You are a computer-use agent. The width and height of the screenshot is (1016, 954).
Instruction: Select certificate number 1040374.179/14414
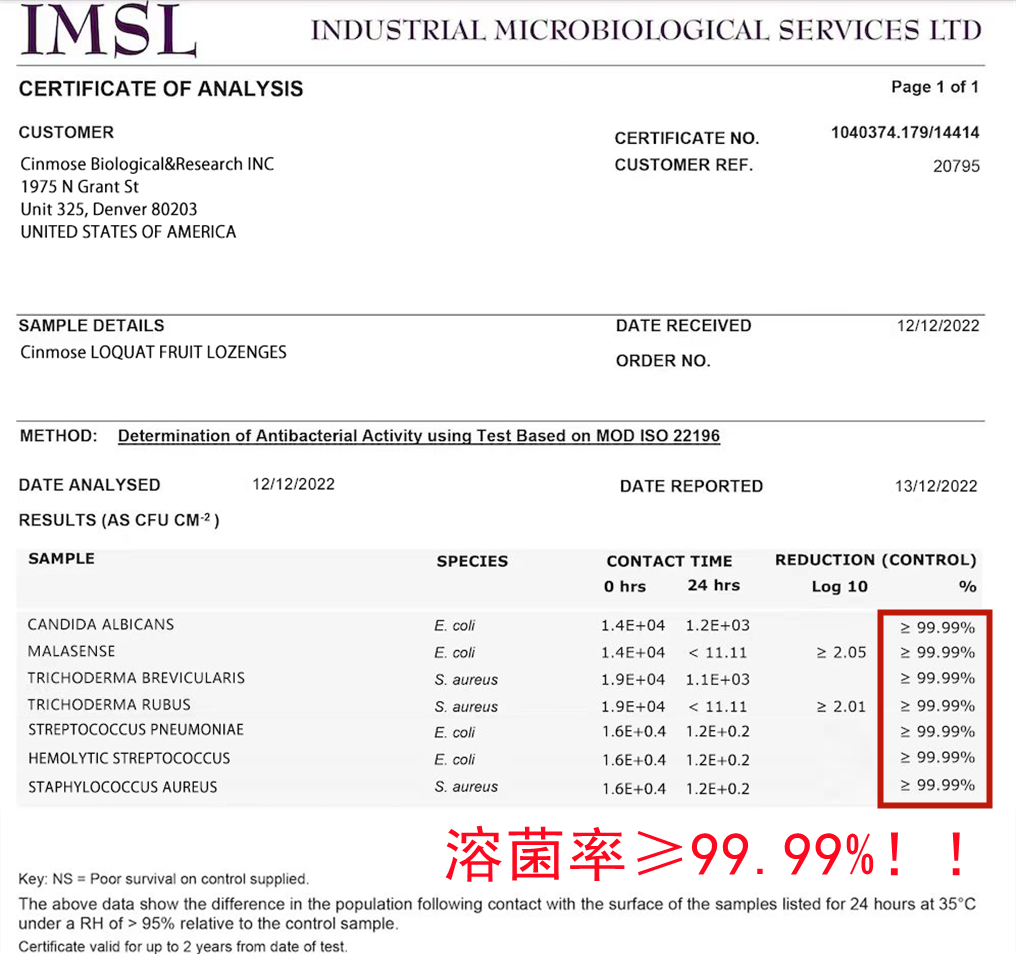click(905, 132)
